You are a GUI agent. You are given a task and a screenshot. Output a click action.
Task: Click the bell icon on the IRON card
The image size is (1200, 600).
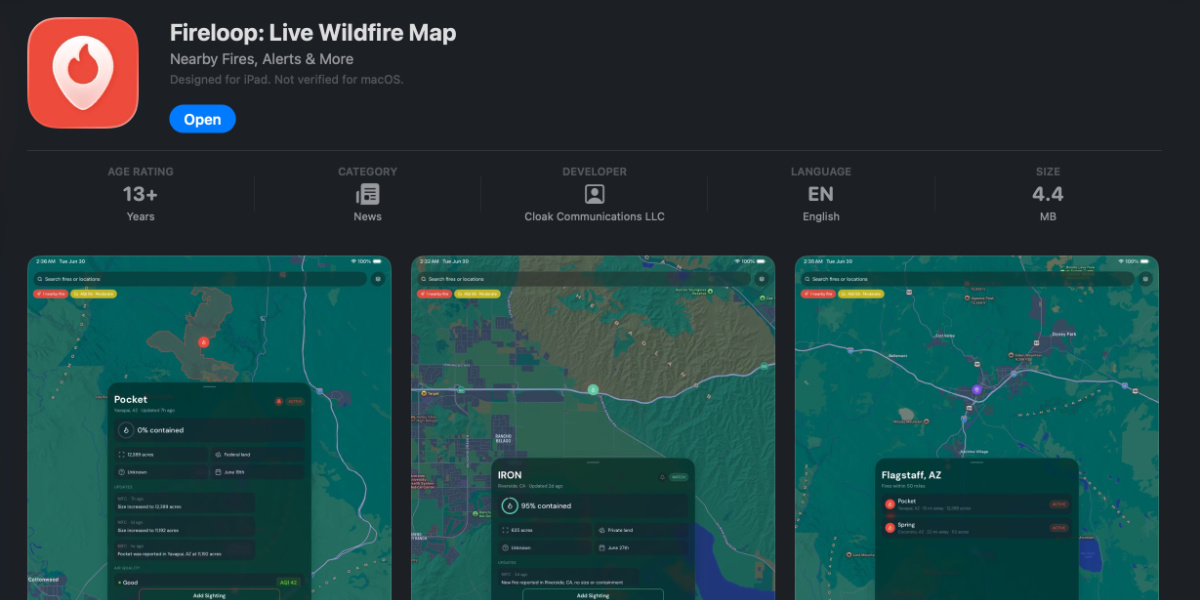coord(662,477)
